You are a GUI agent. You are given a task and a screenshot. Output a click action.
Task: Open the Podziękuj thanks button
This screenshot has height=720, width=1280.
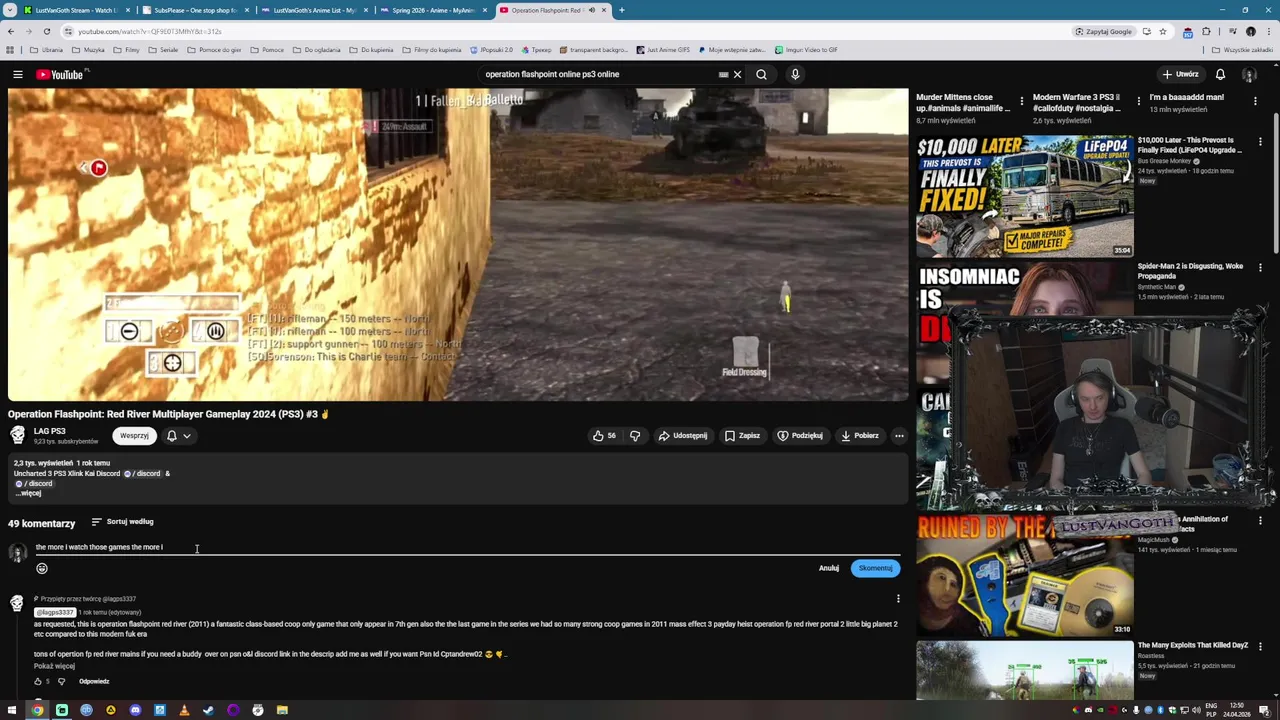(800, 436)
